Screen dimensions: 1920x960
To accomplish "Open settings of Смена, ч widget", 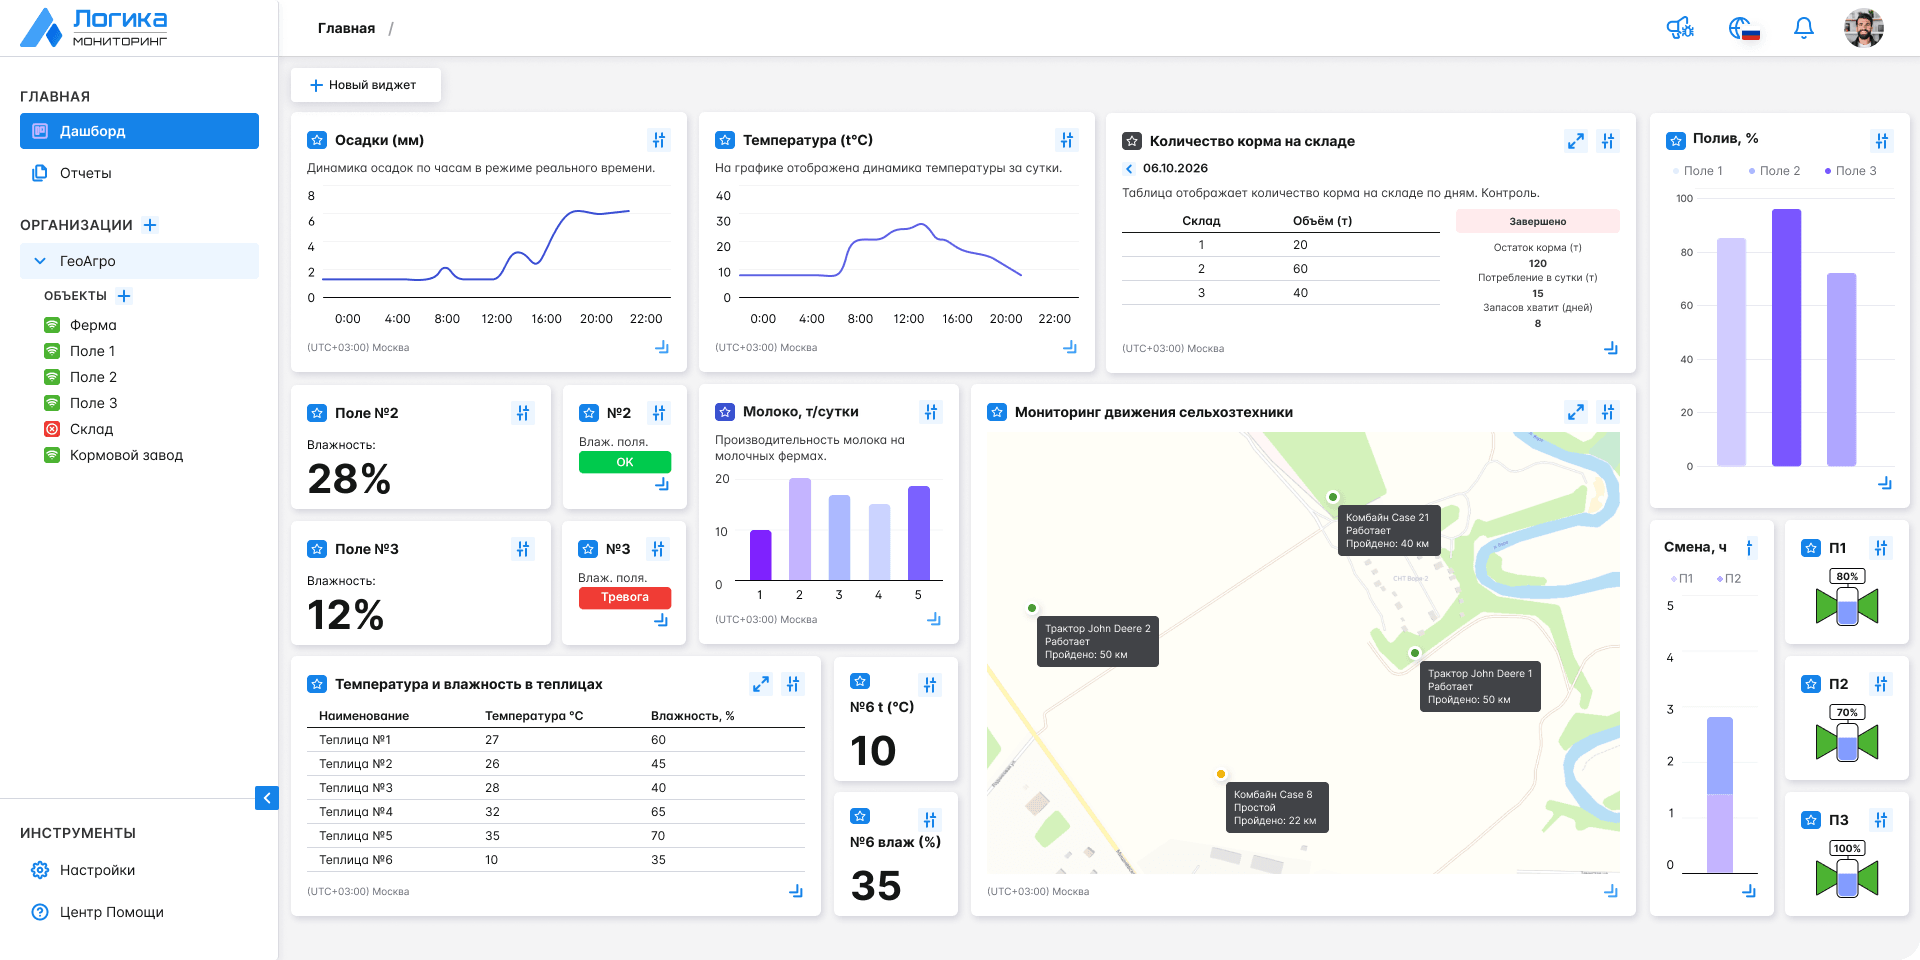I will coord(1749,548).
